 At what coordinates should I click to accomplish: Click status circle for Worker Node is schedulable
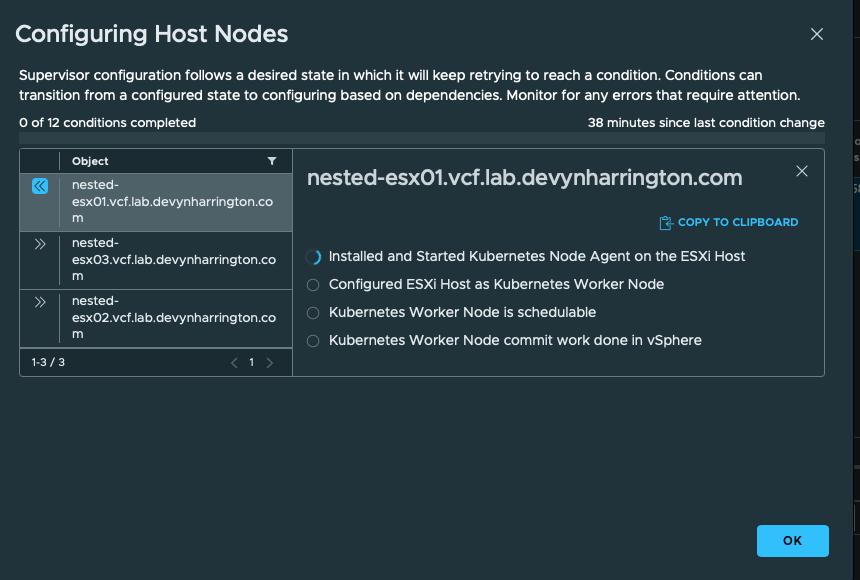(x=313, y=313)
